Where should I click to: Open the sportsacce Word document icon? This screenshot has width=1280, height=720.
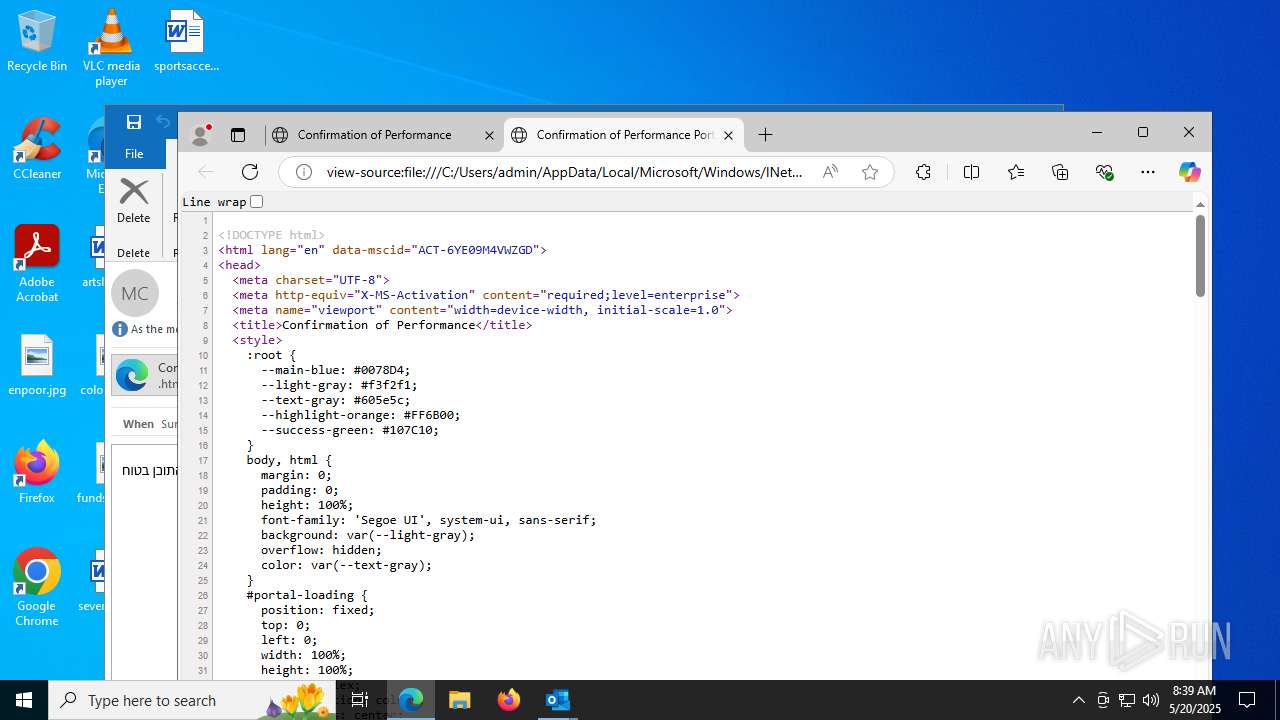186,42
